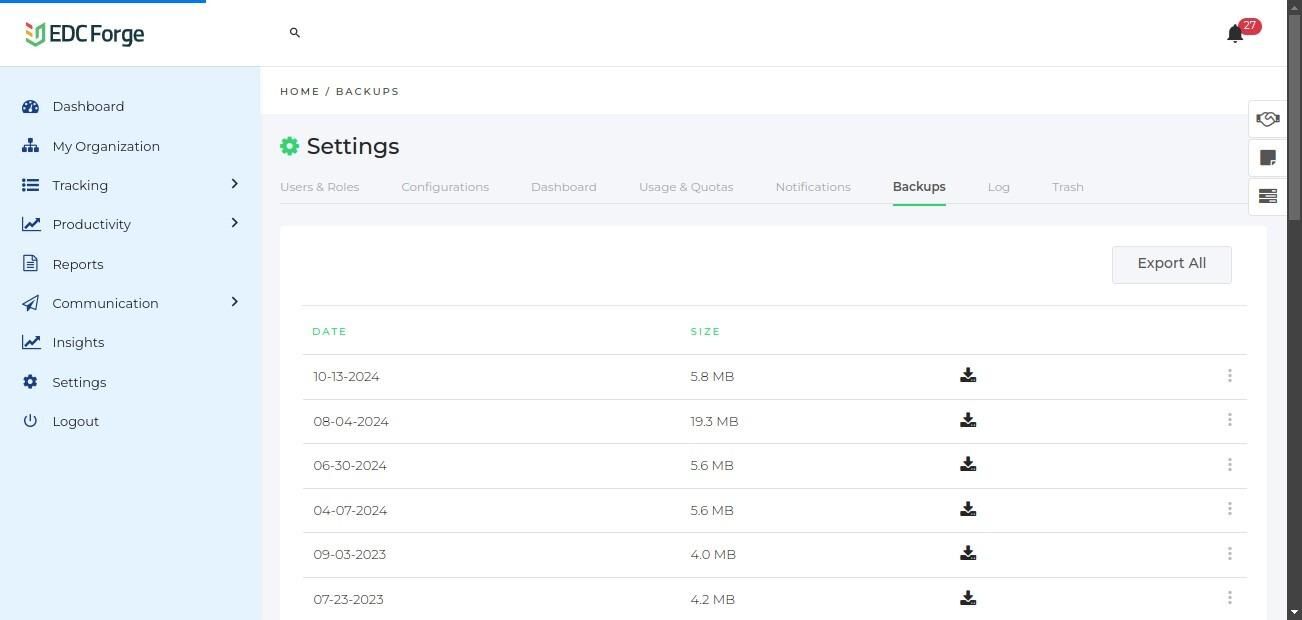Switch to the Users & Roles tab

point(319,187)
